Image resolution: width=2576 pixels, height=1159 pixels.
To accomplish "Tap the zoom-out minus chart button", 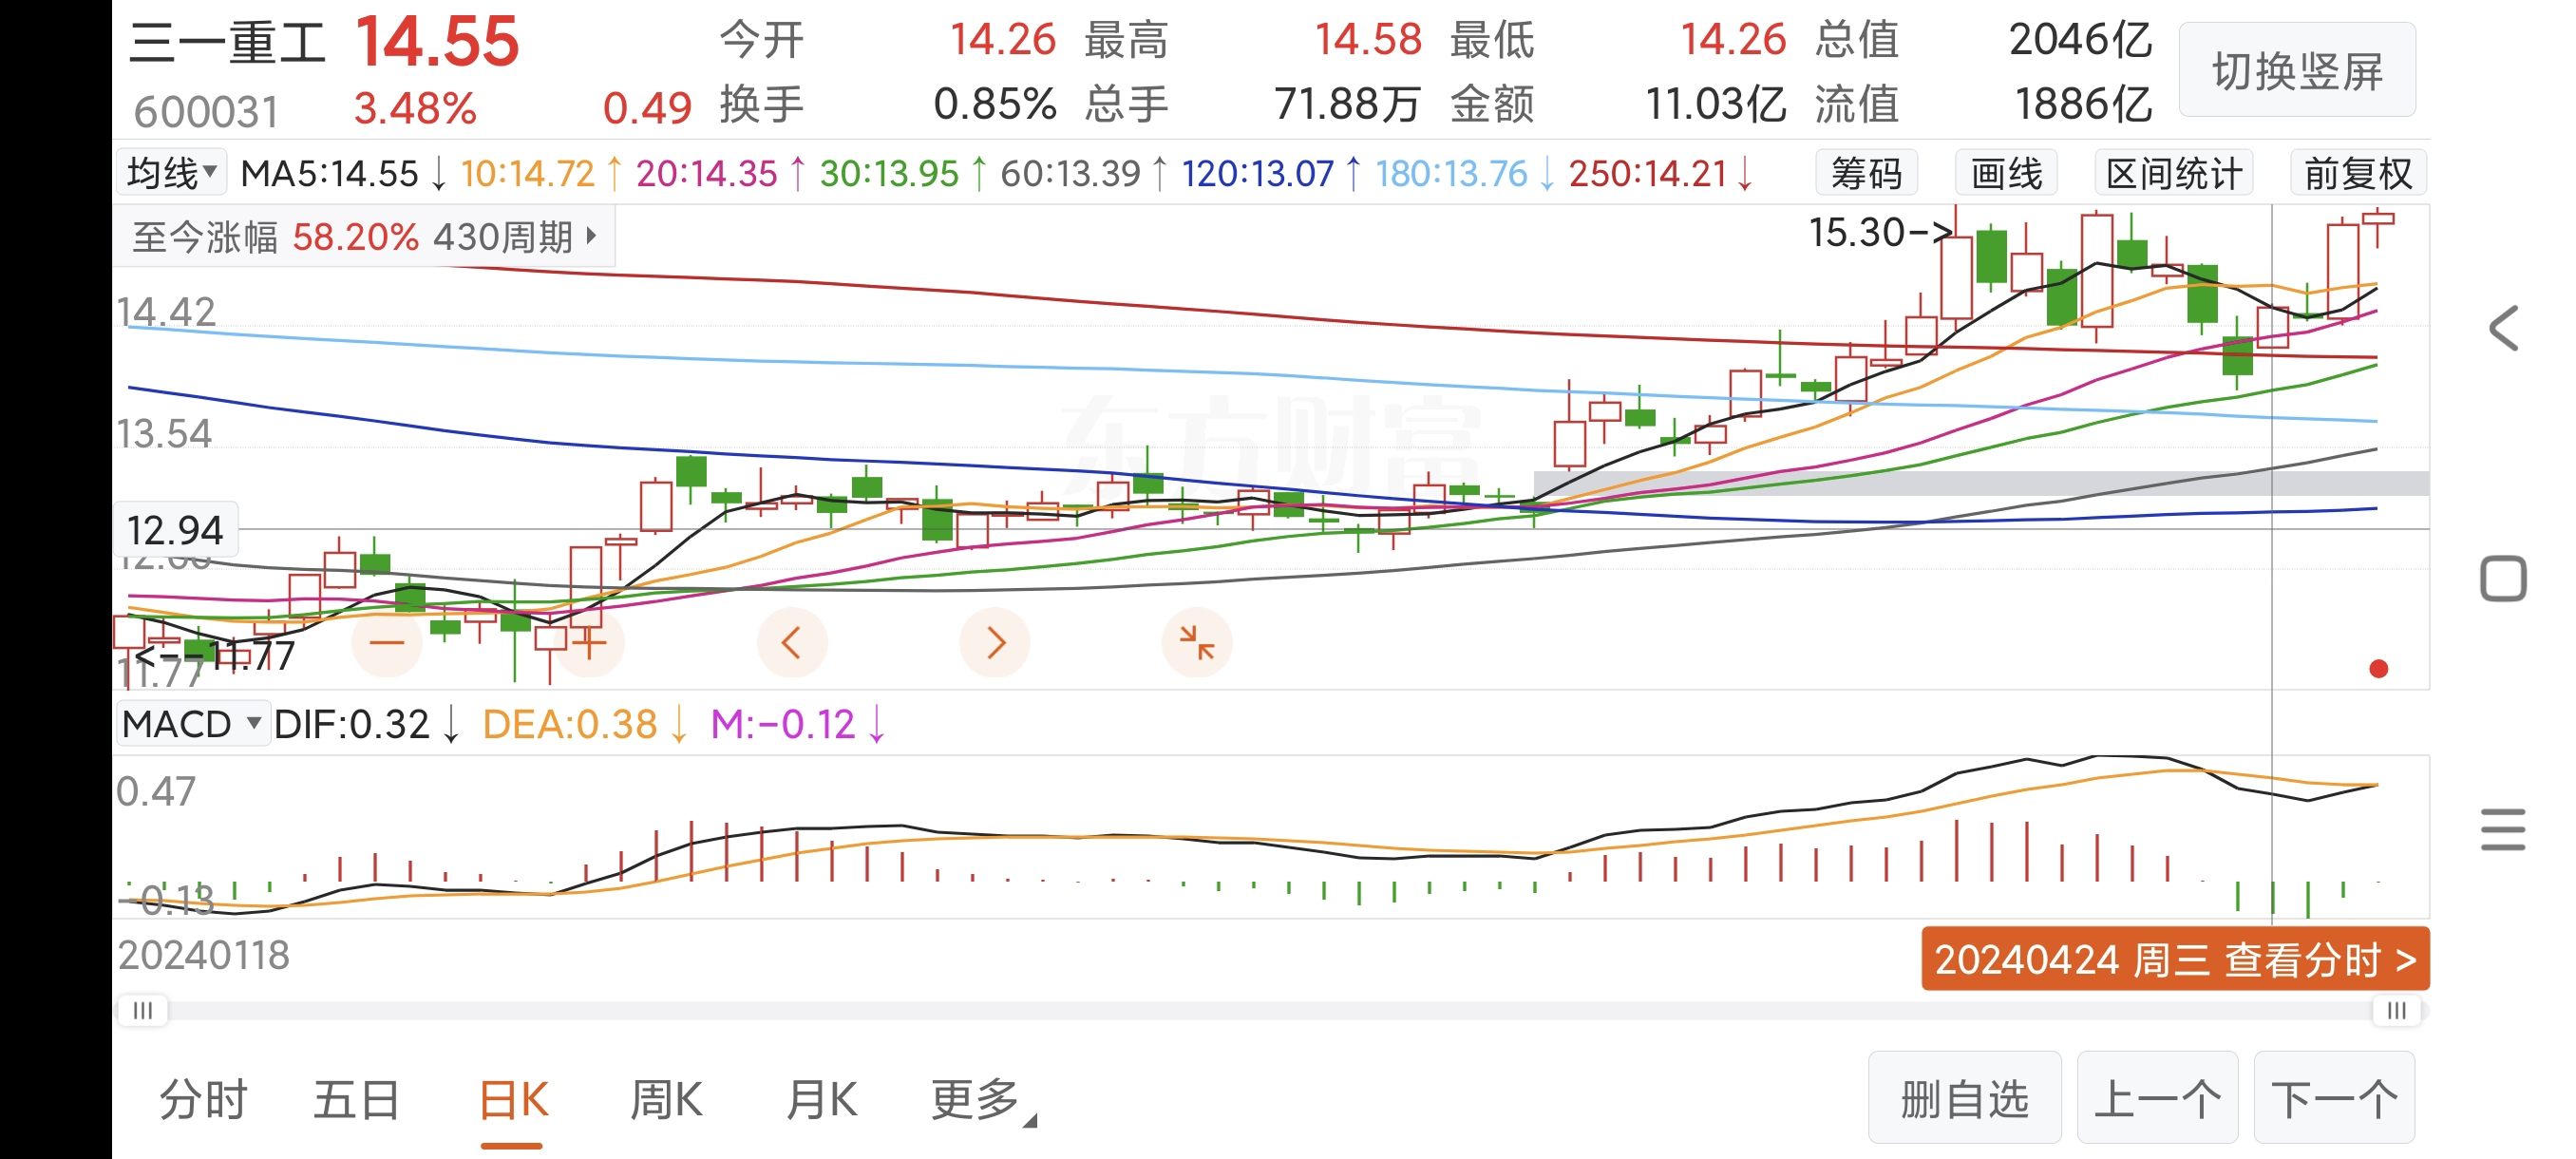I will (x=387, y=642).
